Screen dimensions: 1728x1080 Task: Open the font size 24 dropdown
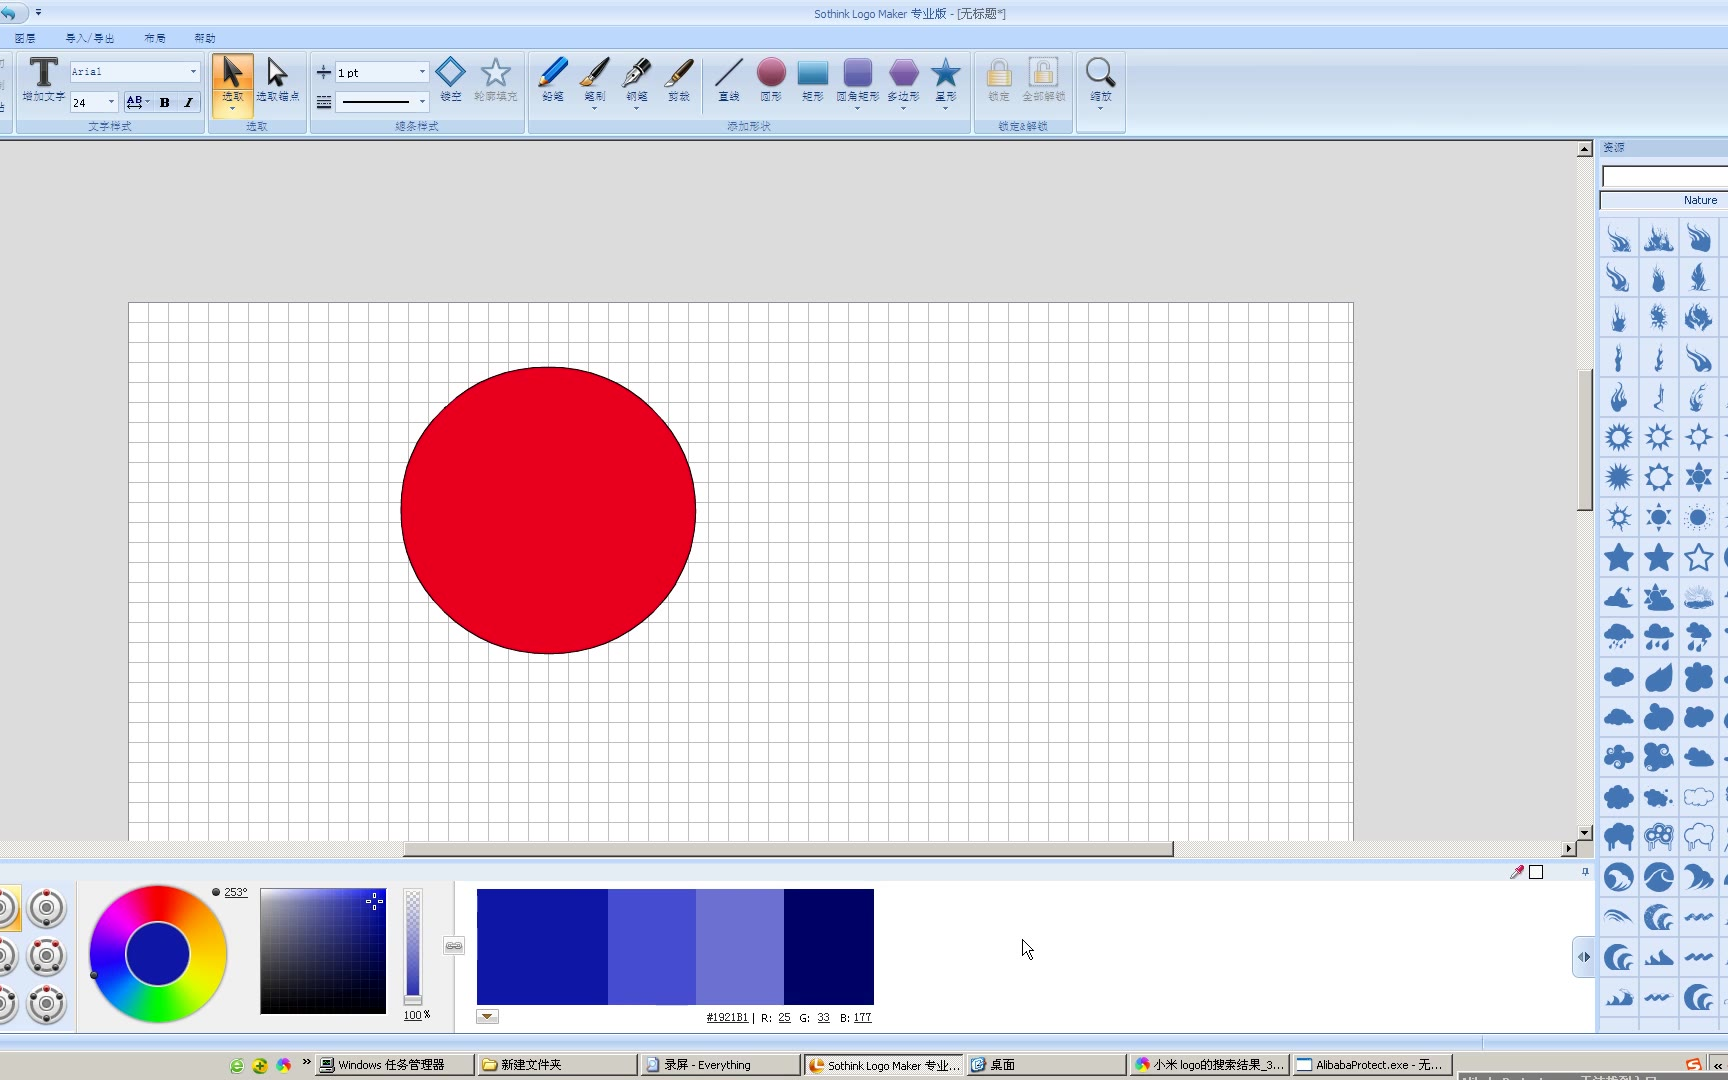pos(111,102)
